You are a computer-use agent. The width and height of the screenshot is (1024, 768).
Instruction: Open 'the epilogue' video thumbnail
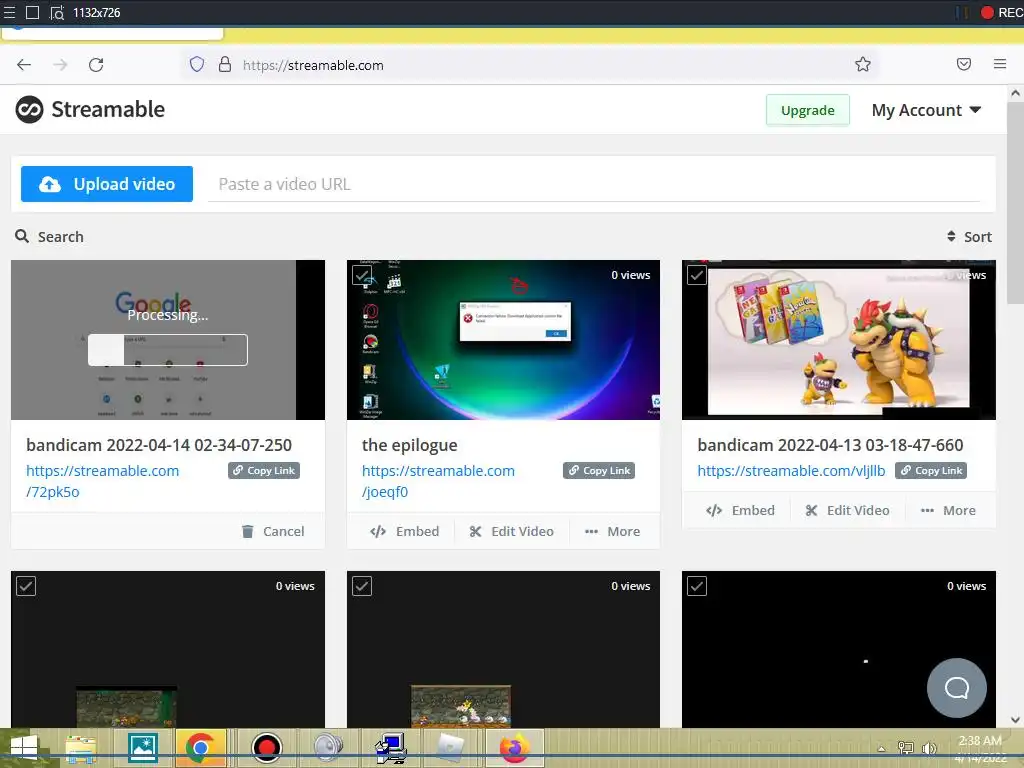pos(503,340)
